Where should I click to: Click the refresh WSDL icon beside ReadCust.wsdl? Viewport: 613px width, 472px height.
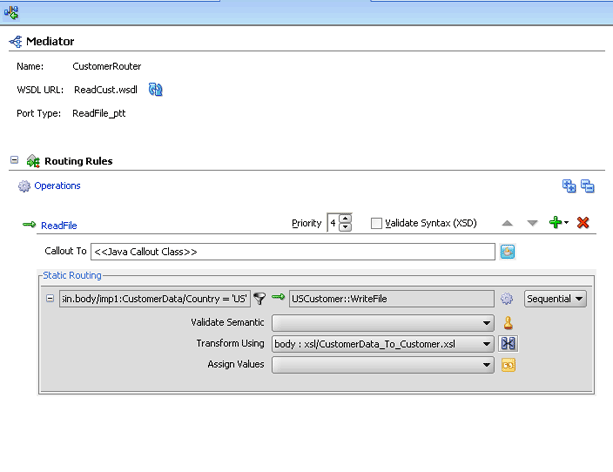click(156, 90)
